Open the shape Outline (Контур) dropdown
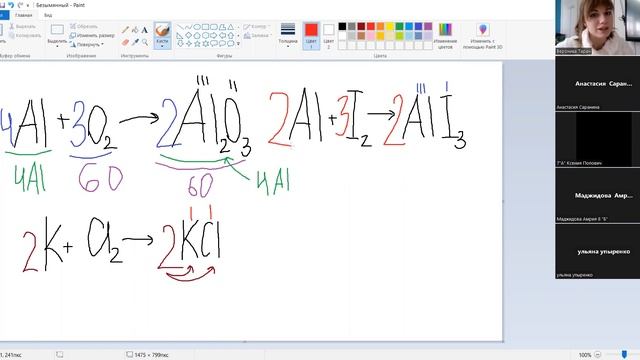The width and height of the screenshot is (640, 360). point(257,27)
